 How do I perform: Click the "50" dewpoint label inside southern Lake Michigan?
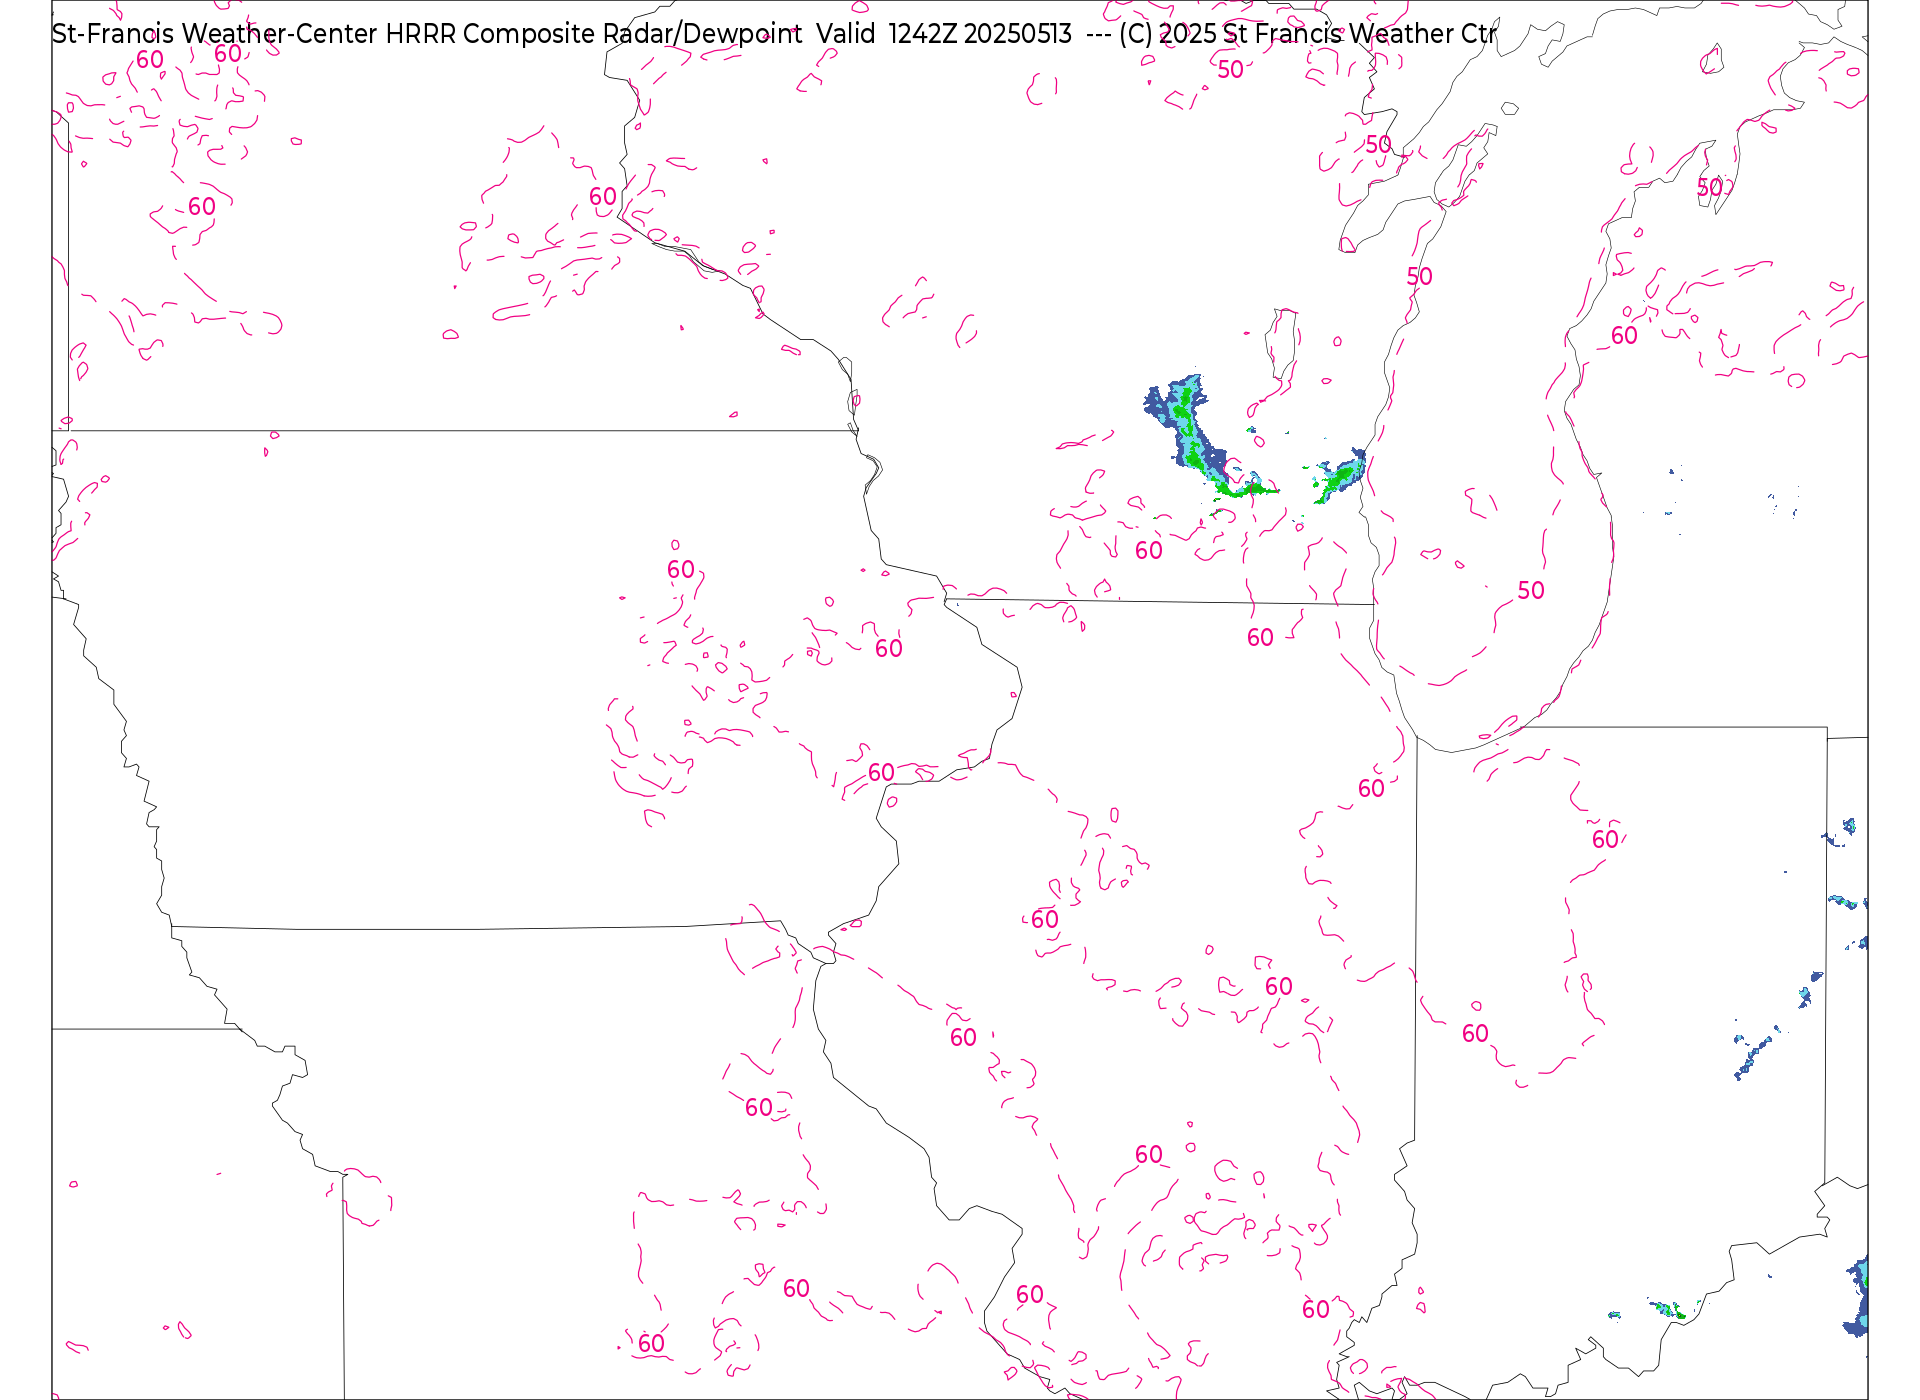1531,590
